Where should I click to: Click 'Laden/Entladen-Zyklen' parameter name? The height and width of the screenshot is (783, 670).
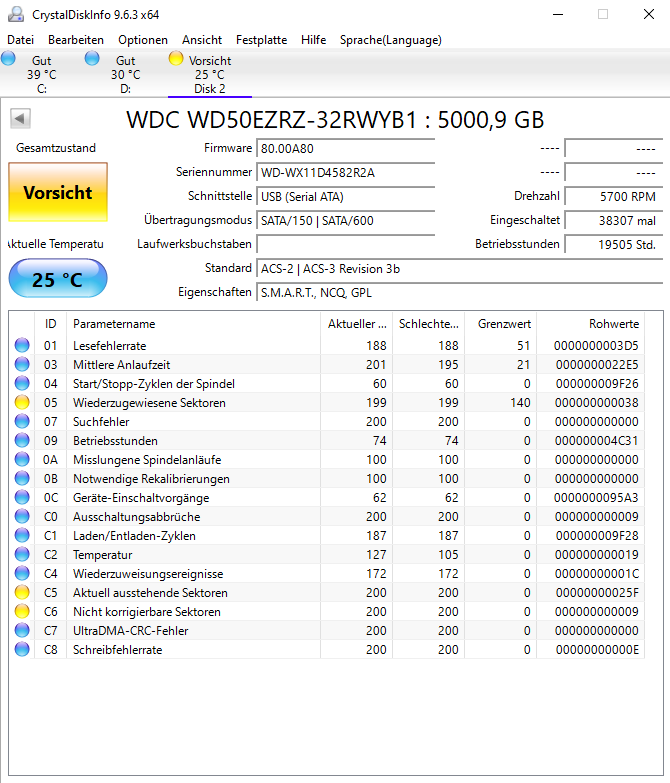[134, 536]
